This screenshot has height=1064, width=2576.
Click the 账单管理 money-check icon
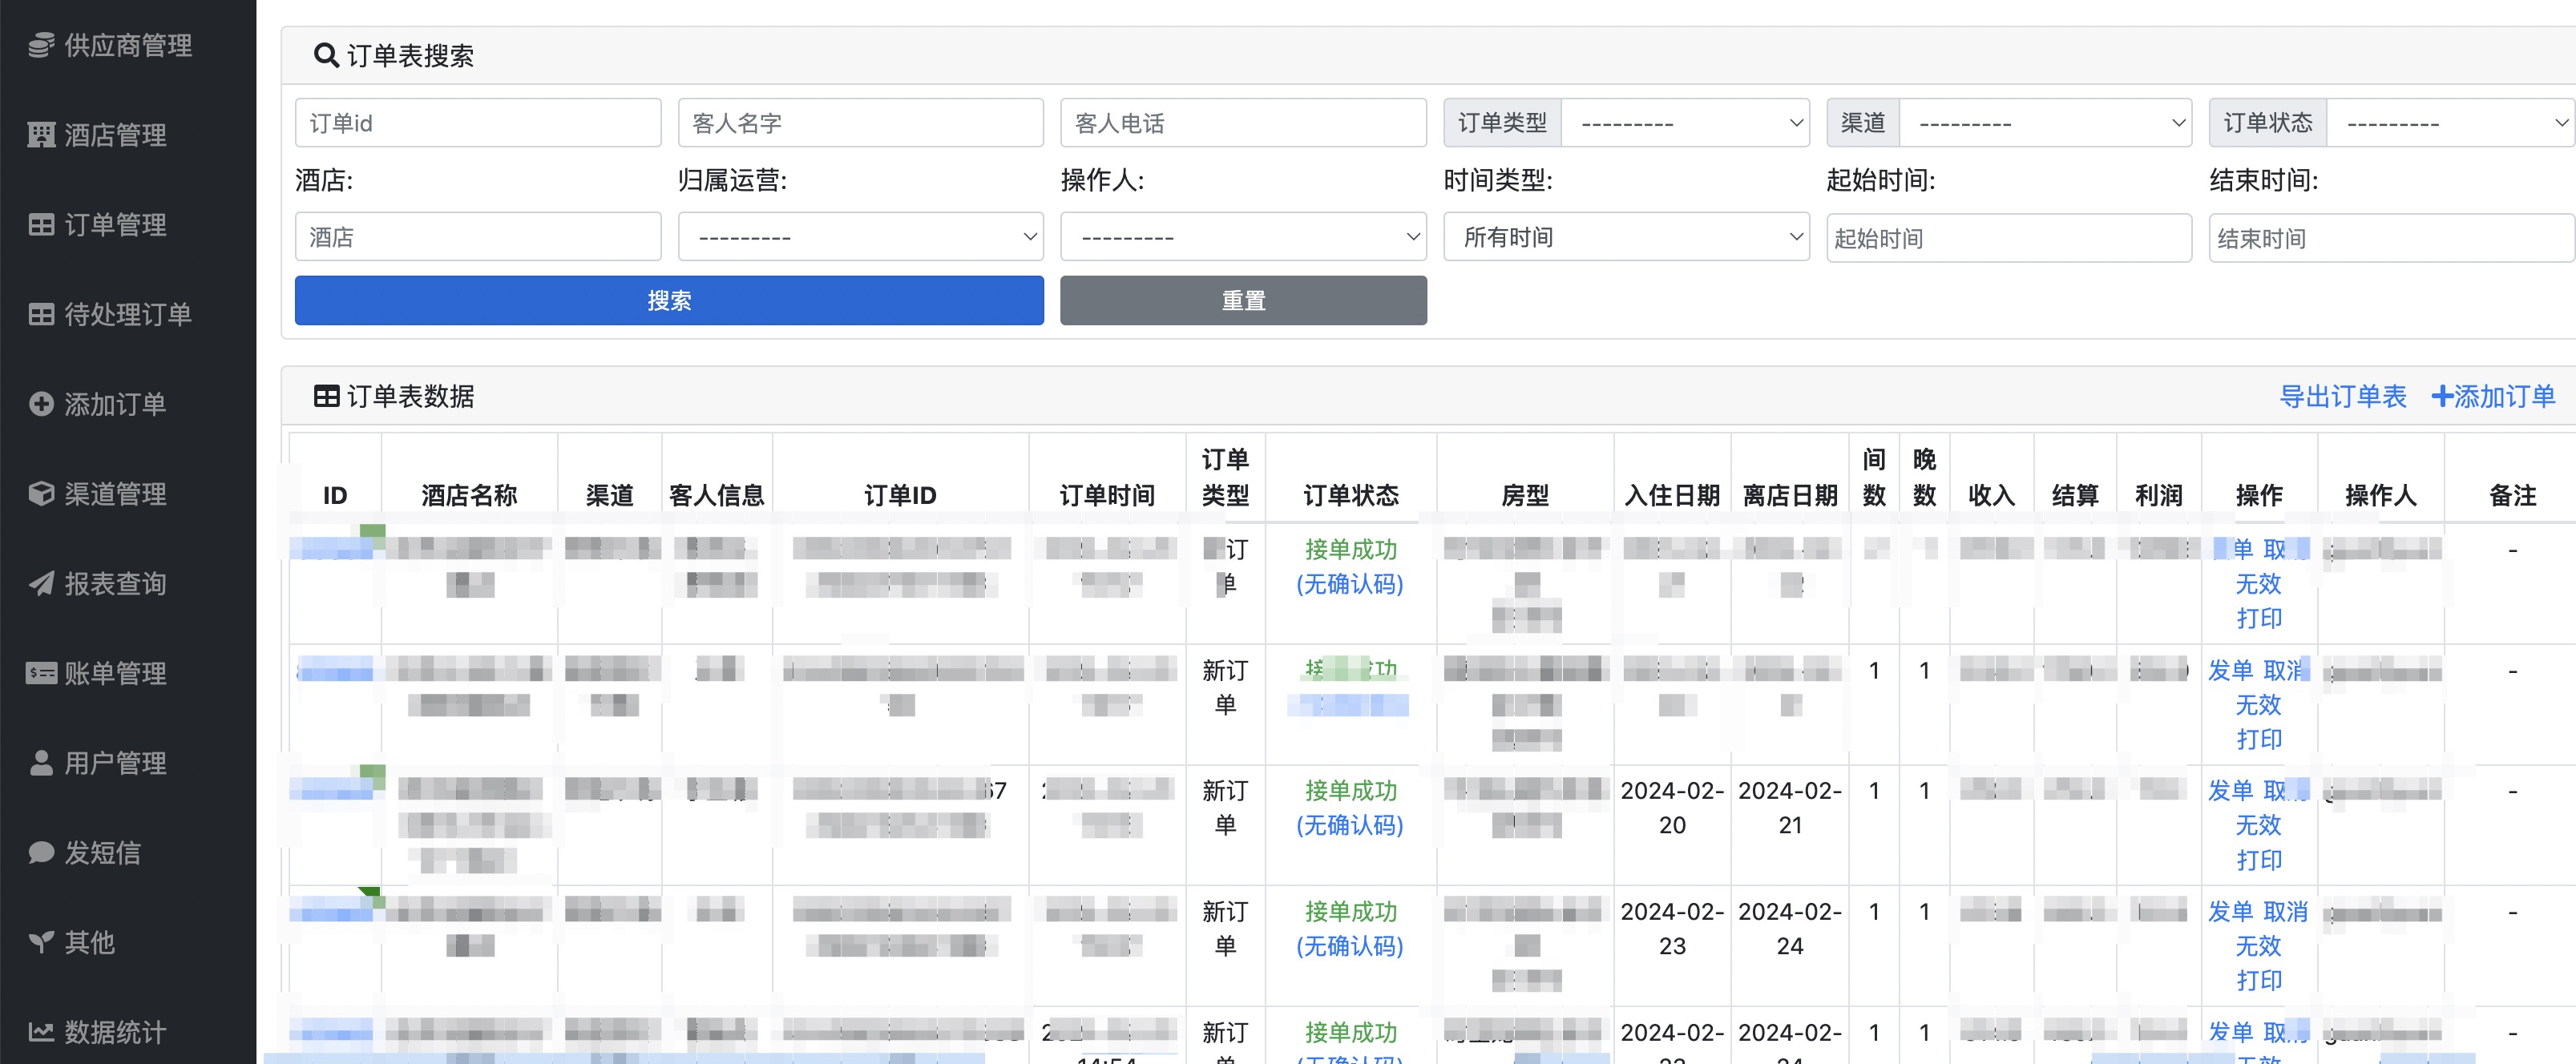click(41, 674)
